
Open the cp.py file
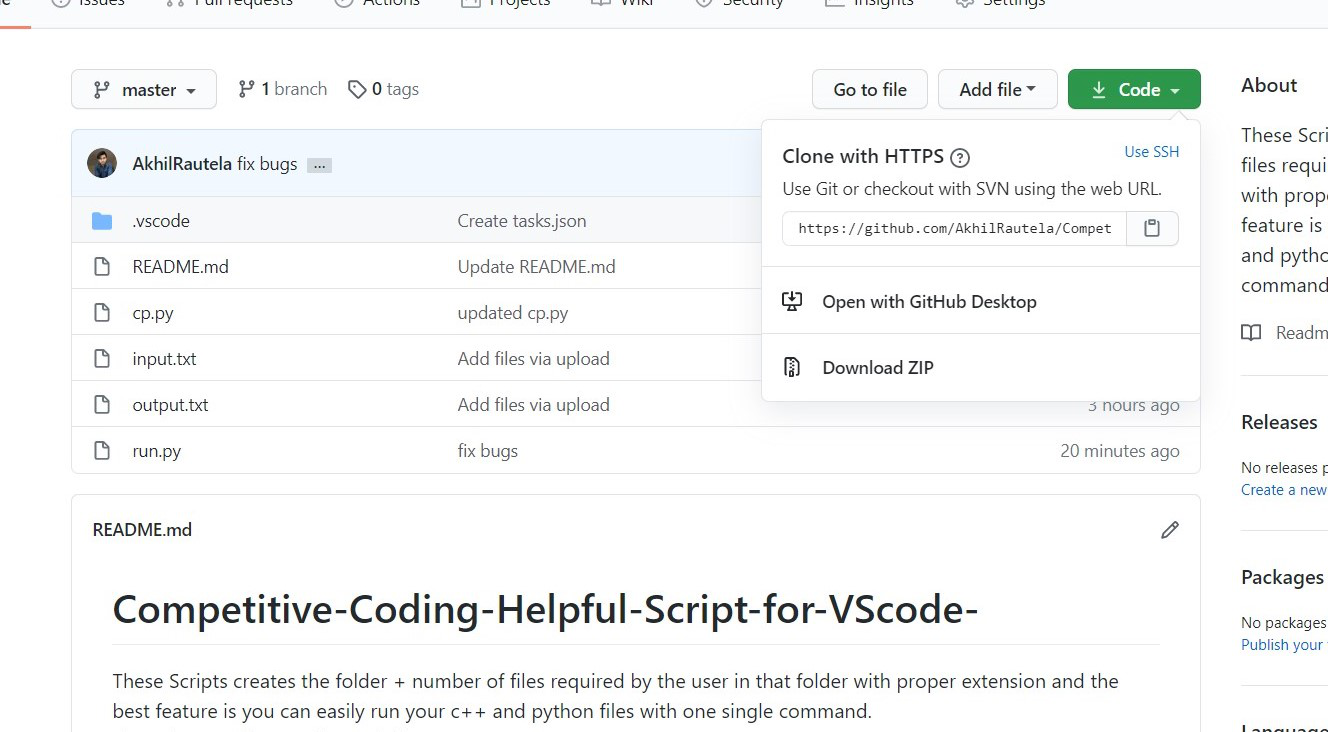(x=153, y=313)
